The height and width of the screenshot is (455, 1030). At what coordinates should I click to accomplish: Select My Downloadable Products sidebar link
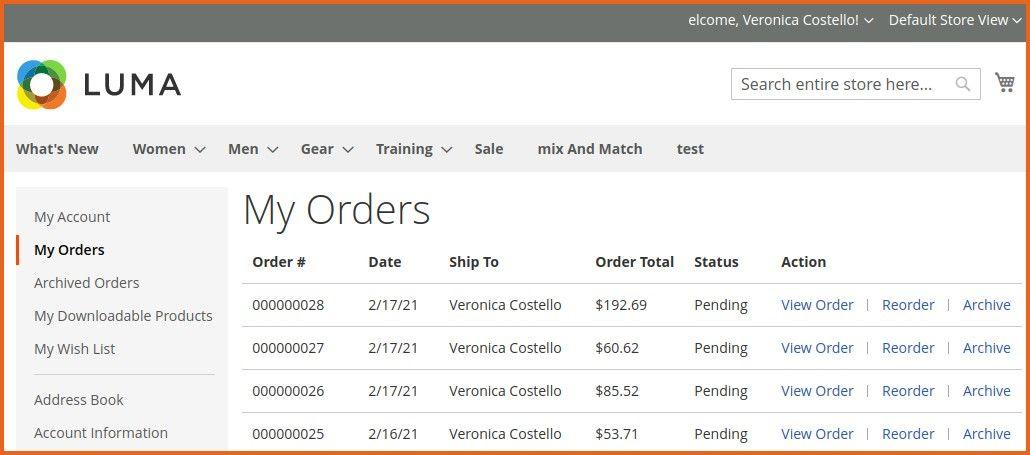click(x=123, y=316)
